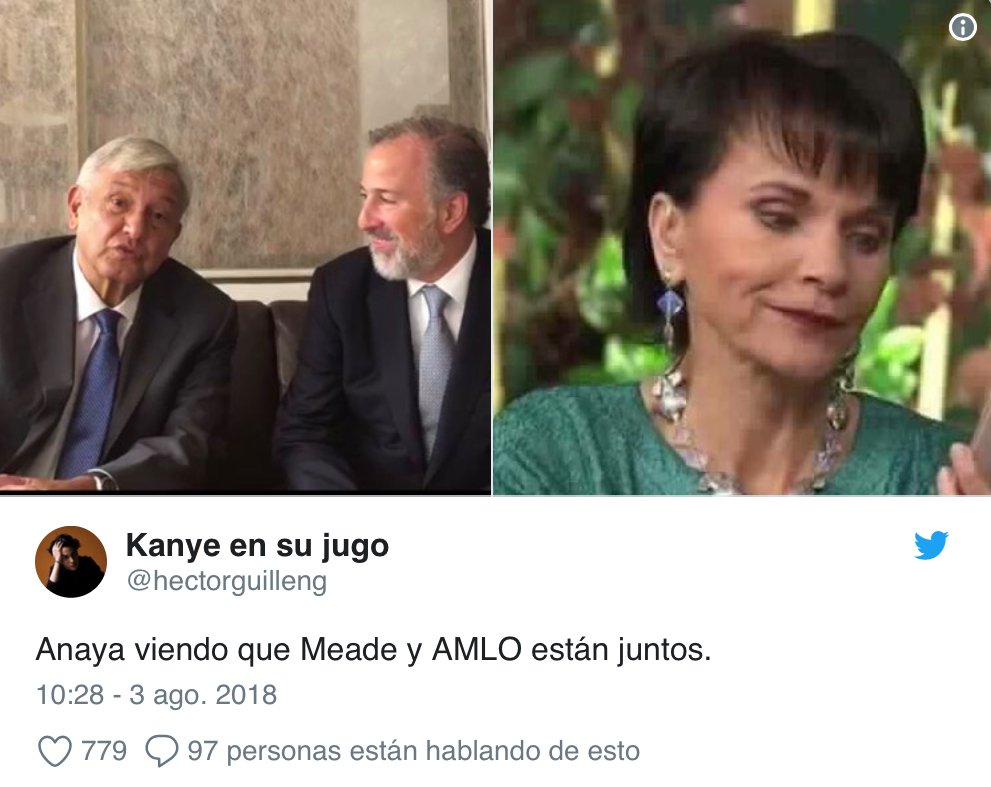The height and width of the screenshot is (787, 991).
Task: Click the 779 likes count
Action: coord(104,751)
